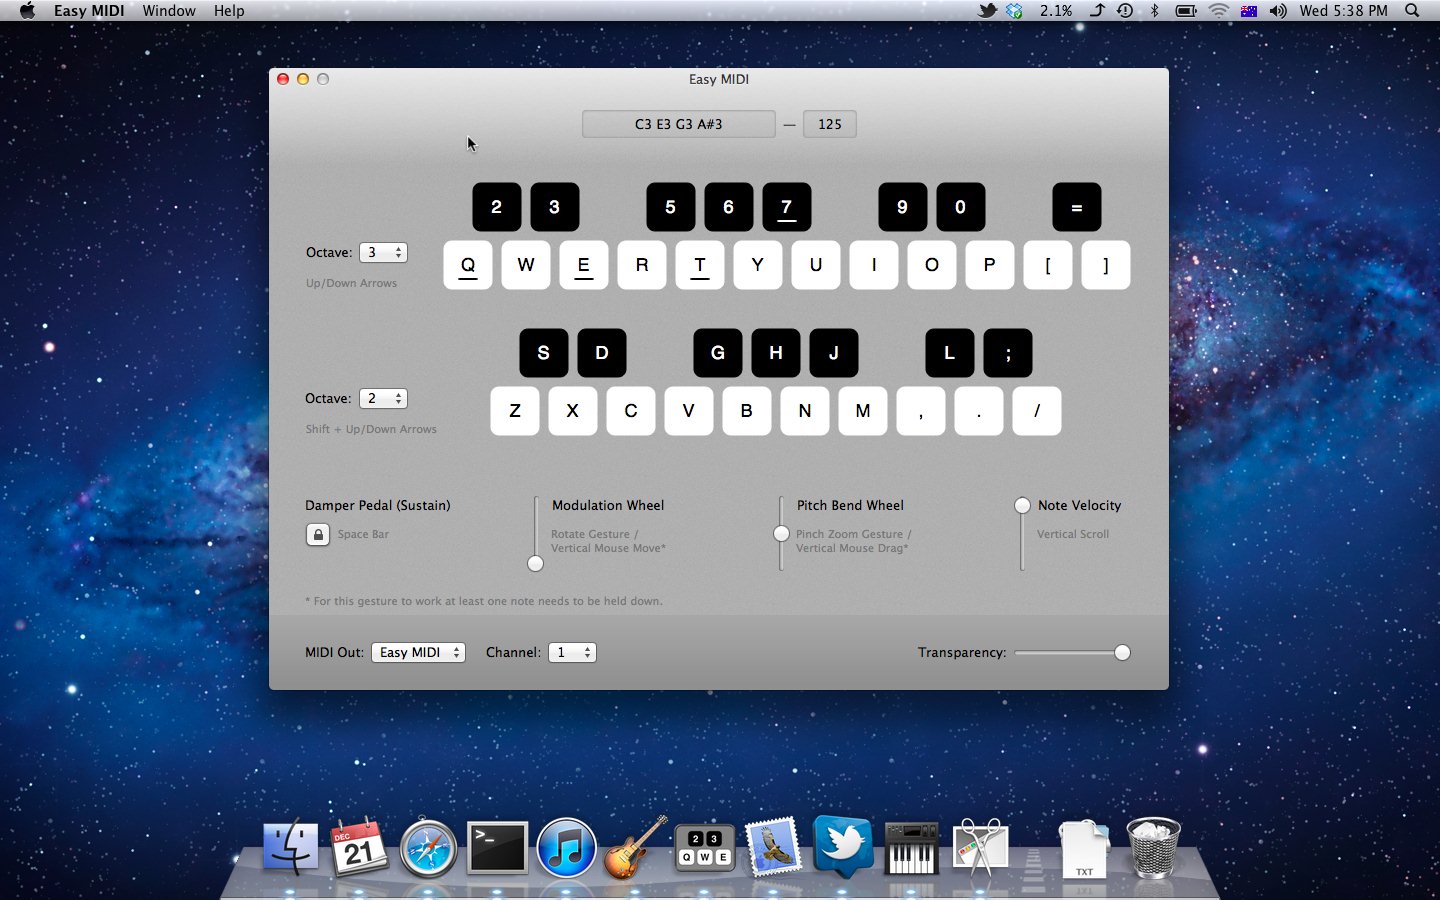
Task: Open the Channel selector dropdown
Action: [572, 652]
